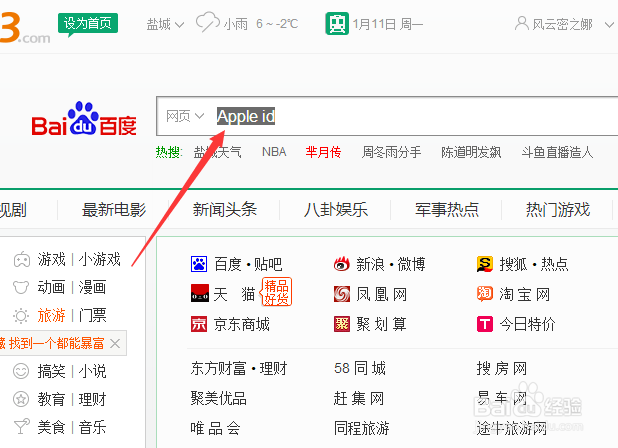Viewport: 618px width, 448px height.
Task: Open the 唯品会 link
Action: click(x=216, y=428)
